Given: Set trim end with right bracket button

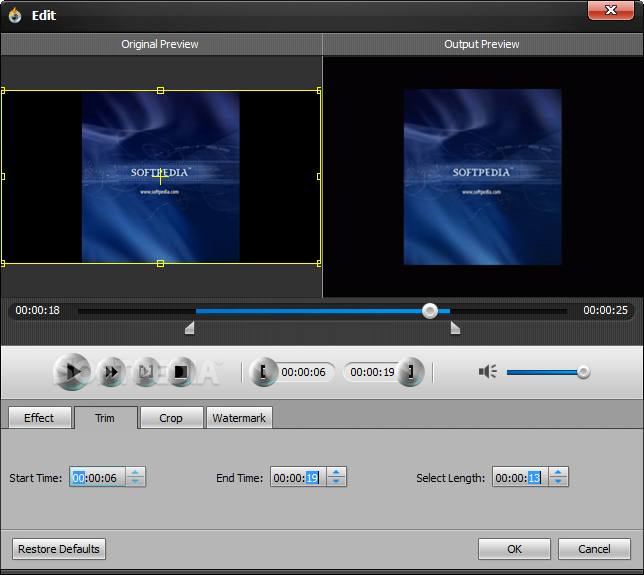Looking at the screenshot, I should tap(411, 372).
